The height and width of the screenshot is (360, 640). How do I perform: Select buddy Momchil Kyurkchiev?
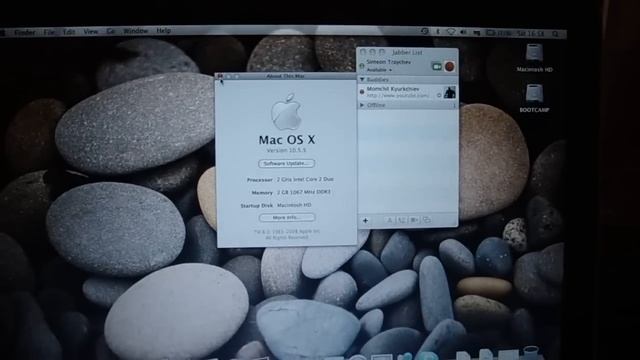point(408,92)
